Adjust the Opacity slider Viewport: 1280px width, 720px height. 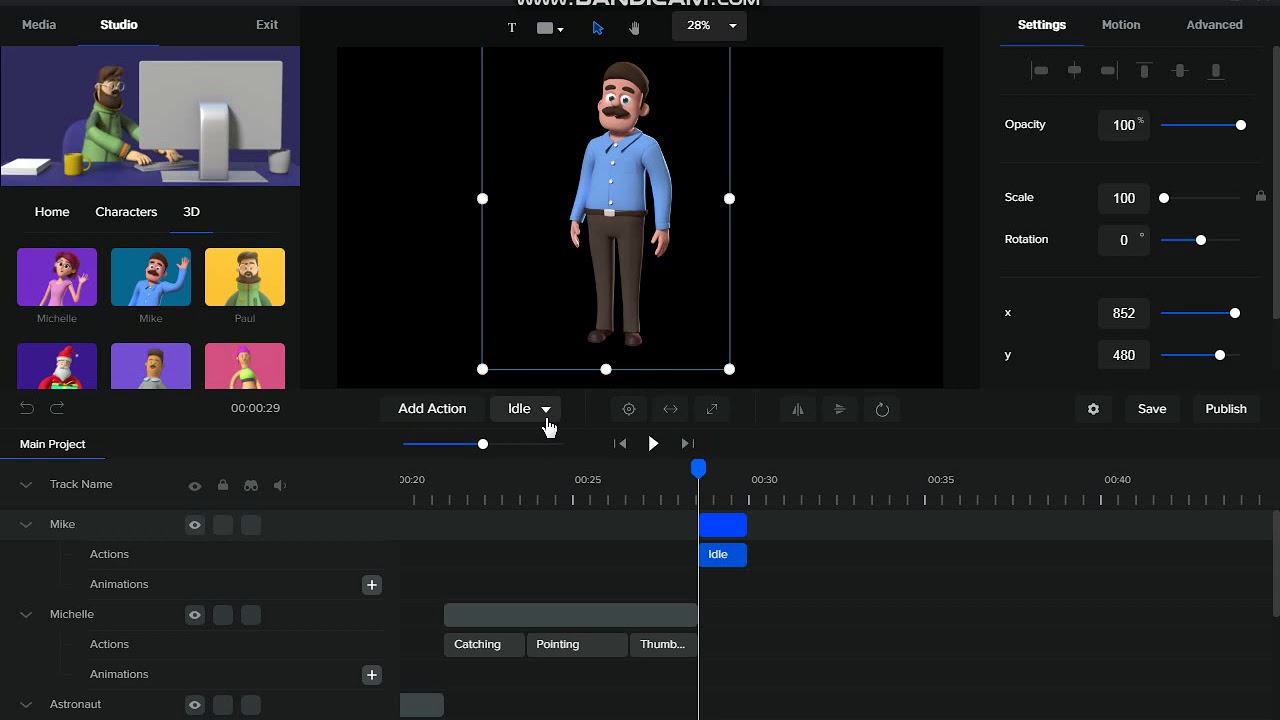tap(1203, 125)
